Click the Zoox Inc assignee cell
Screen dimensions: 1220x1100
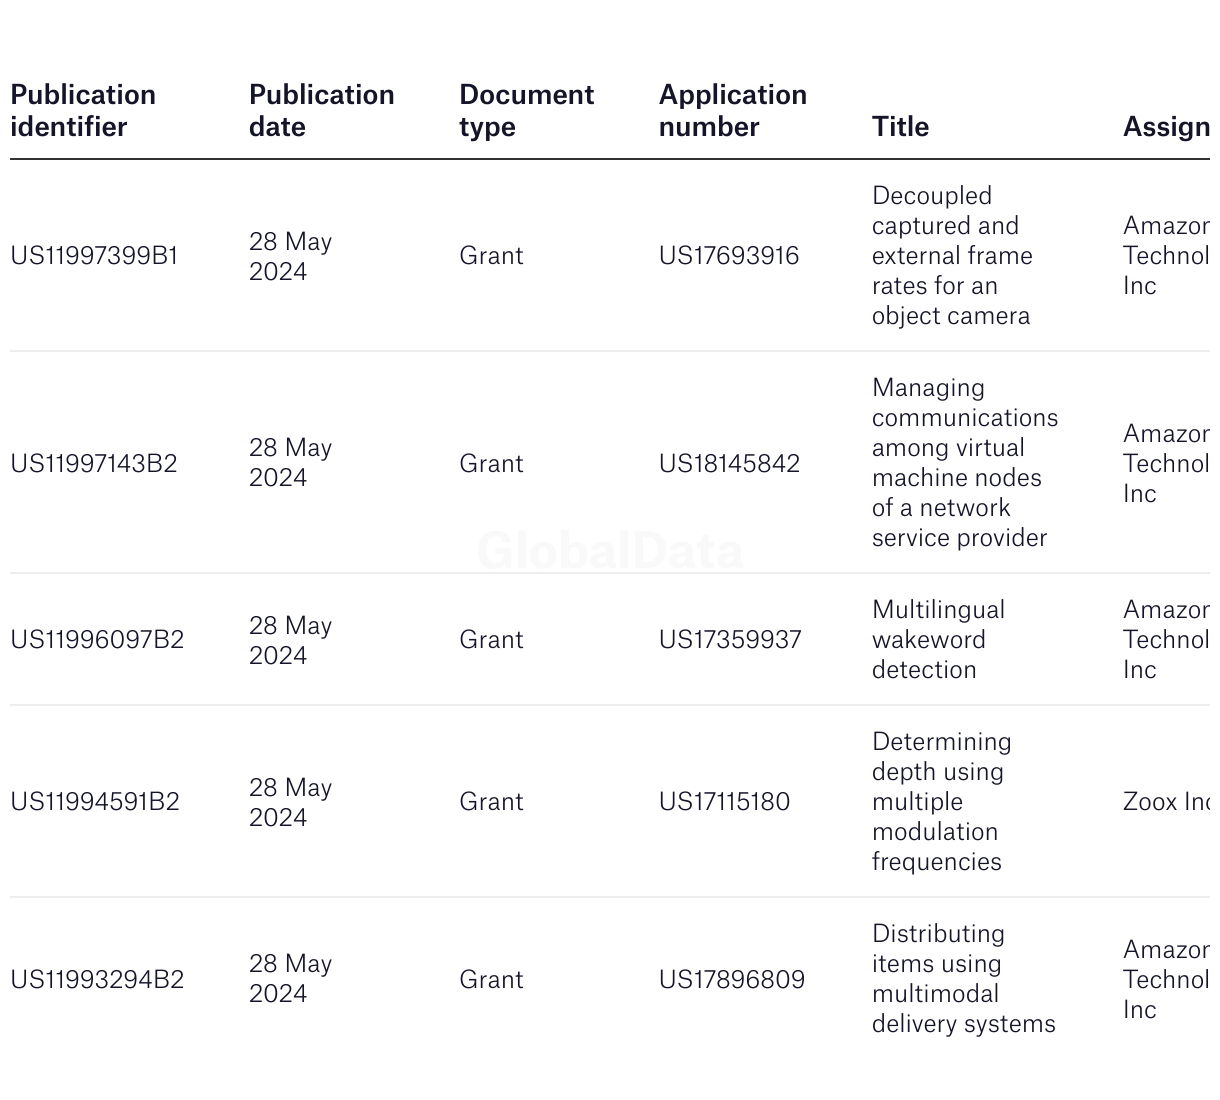point(1166,802)
